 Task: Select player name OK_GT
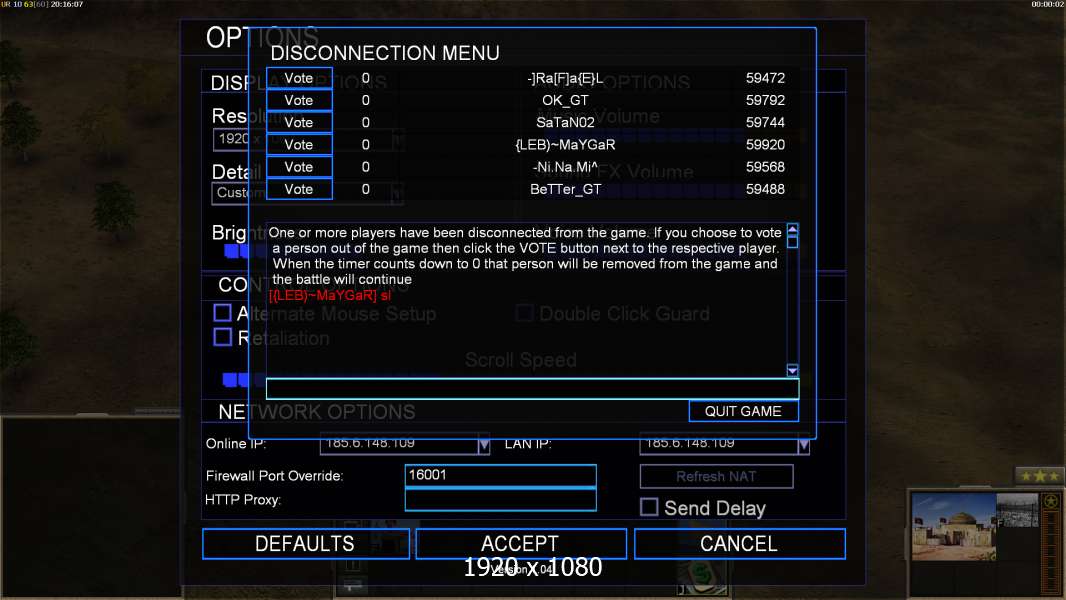tap(565, 101)
